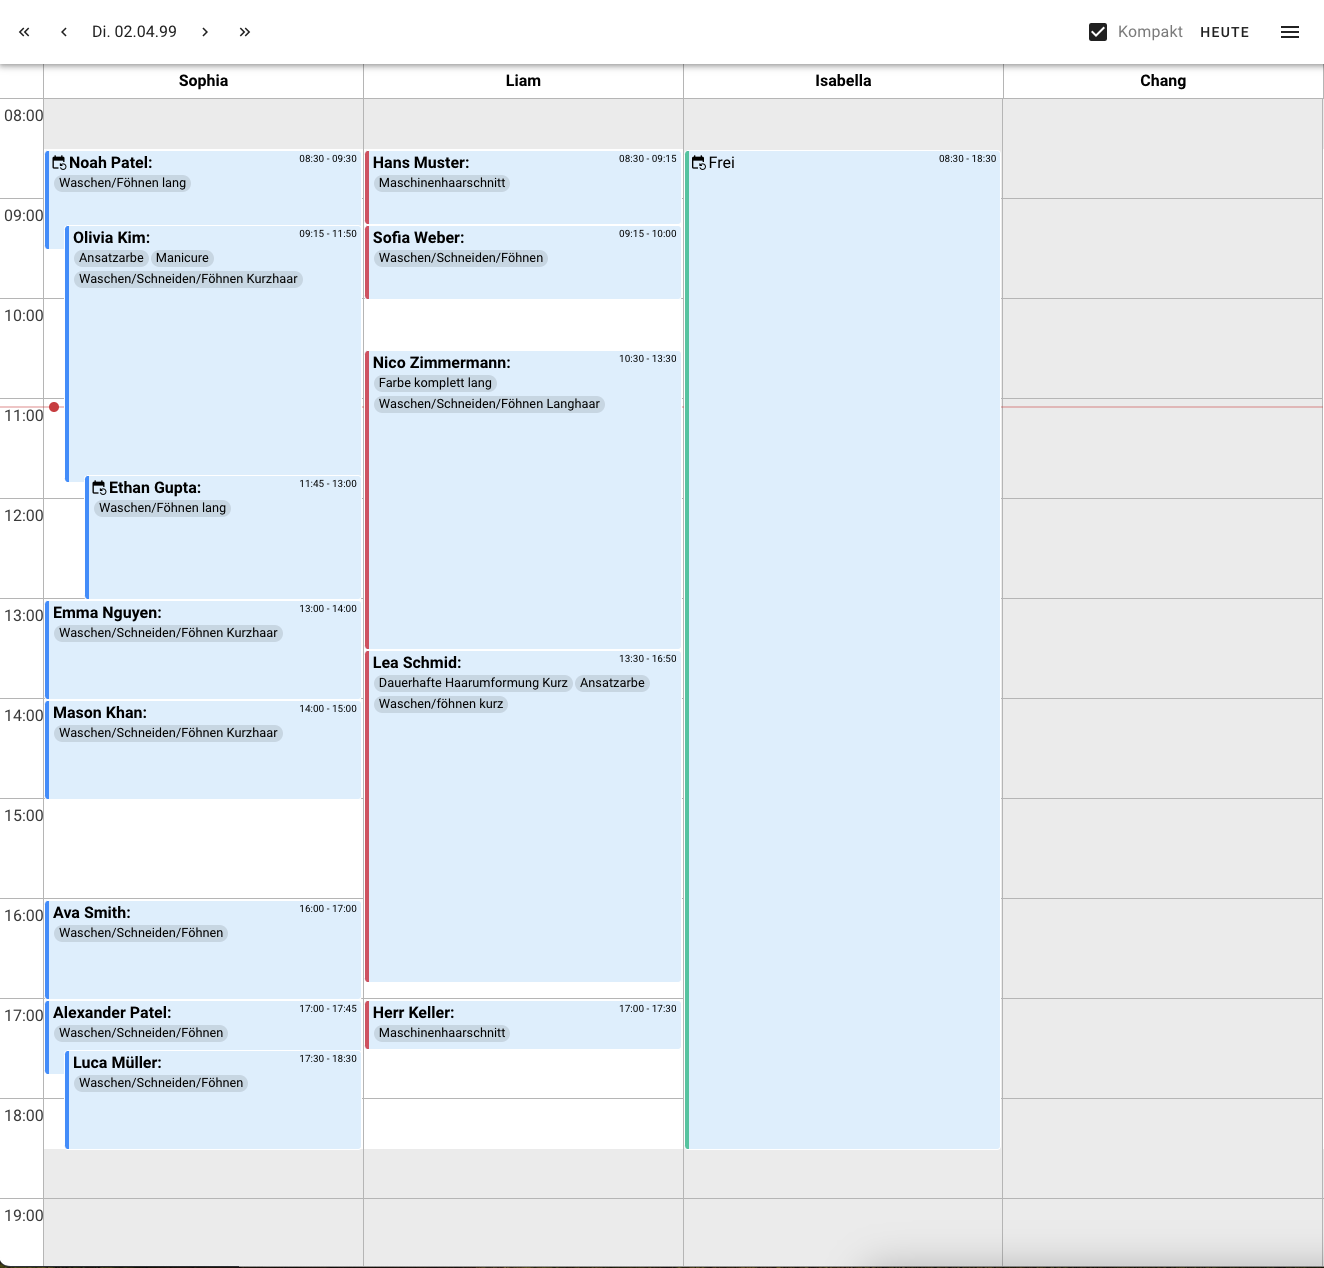This screenshot has width=1324, height=1268.
Task: Open the hamburger menu
Action: [x=1290, y=32]
